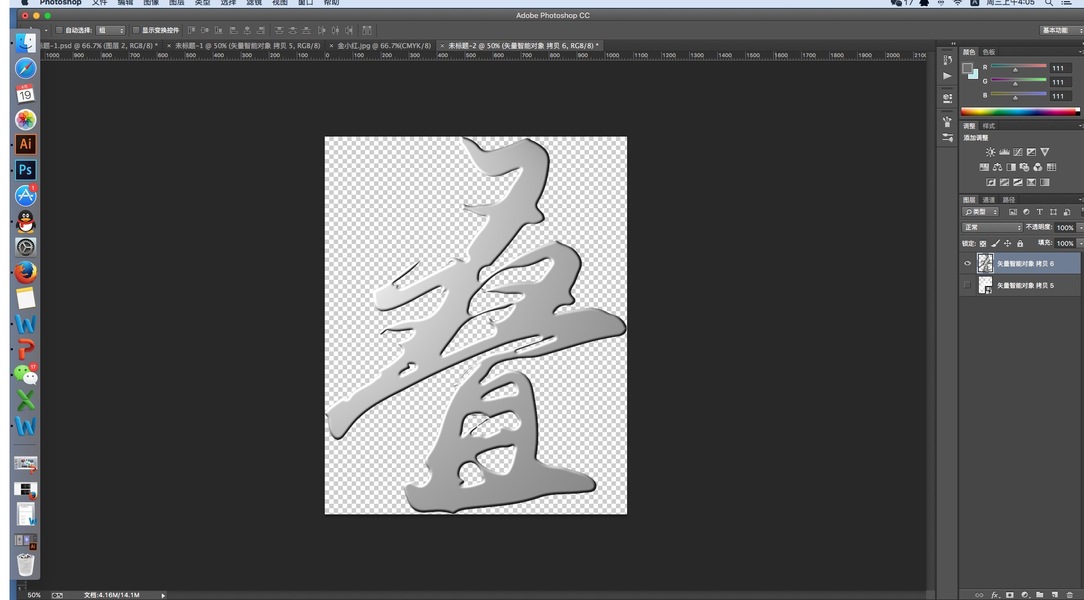Add a Curves adjustment

[x=1018, y=152]
